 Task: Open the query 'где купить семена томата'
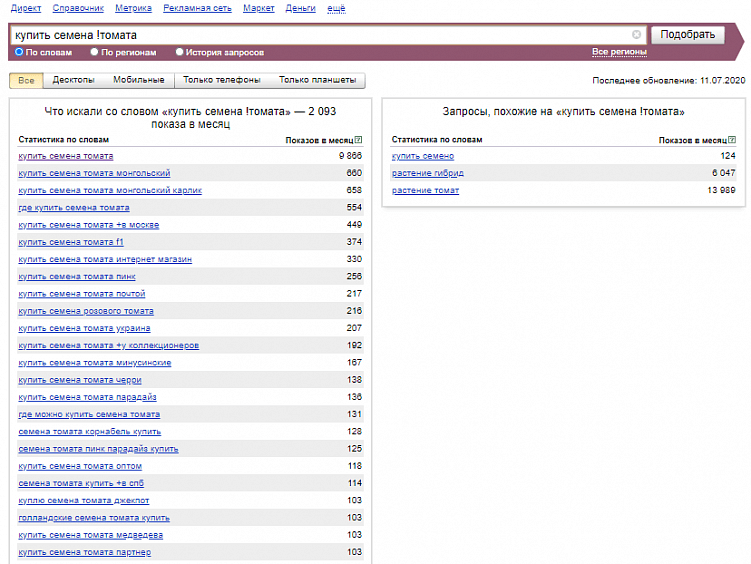click(74, 208)
